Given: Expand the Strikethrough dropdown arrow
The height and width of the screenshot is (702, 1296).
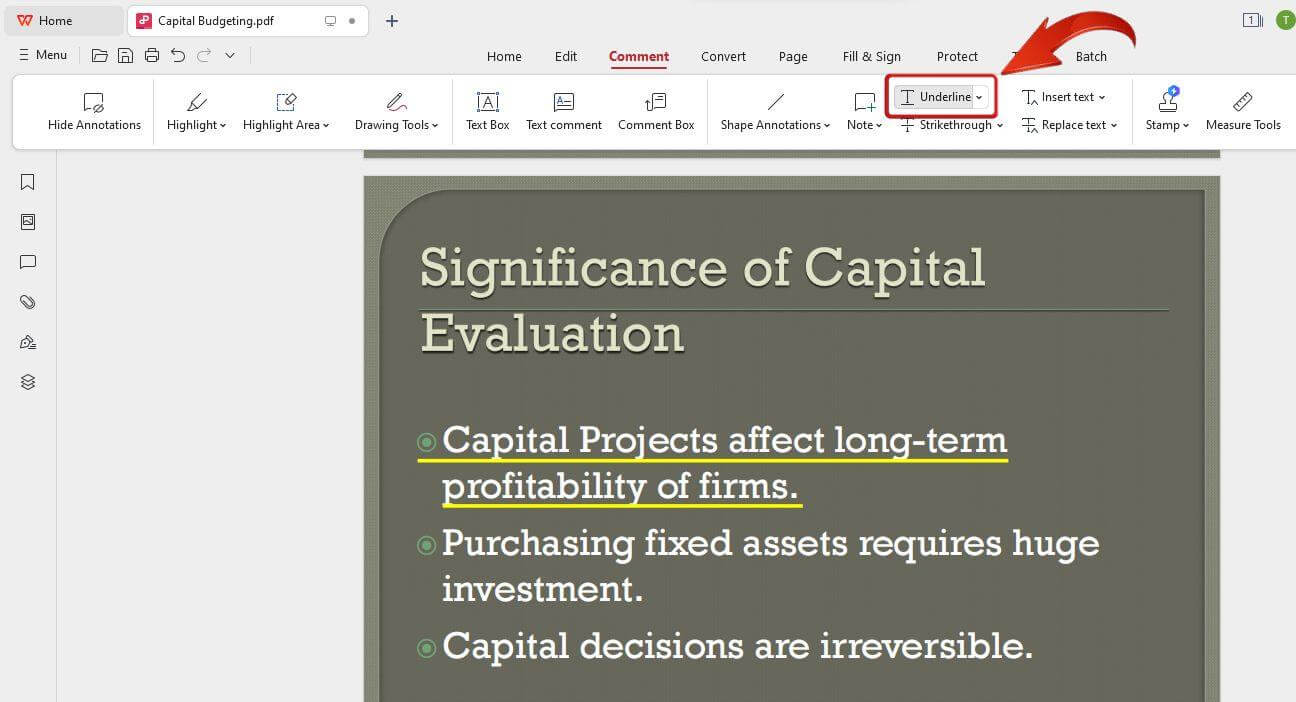Looking at the screenshot, I should pyautogui.click(x=1000, y=126).
